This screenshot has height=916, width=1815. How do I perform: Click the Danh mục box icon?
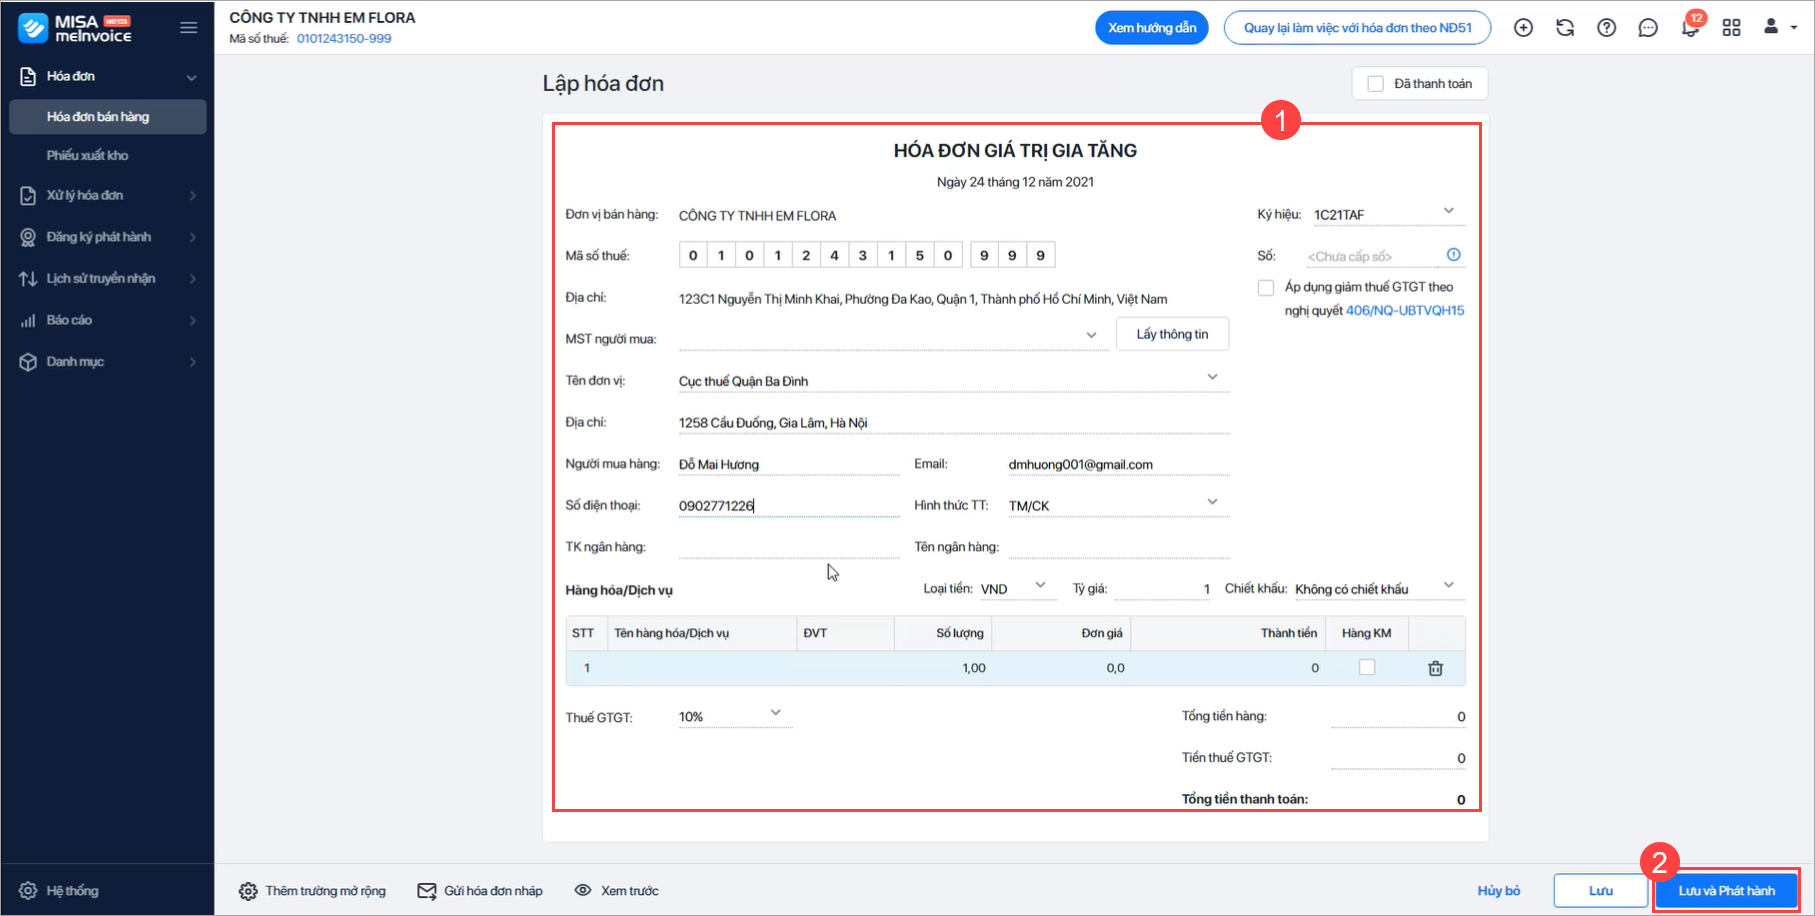[28, 362]
